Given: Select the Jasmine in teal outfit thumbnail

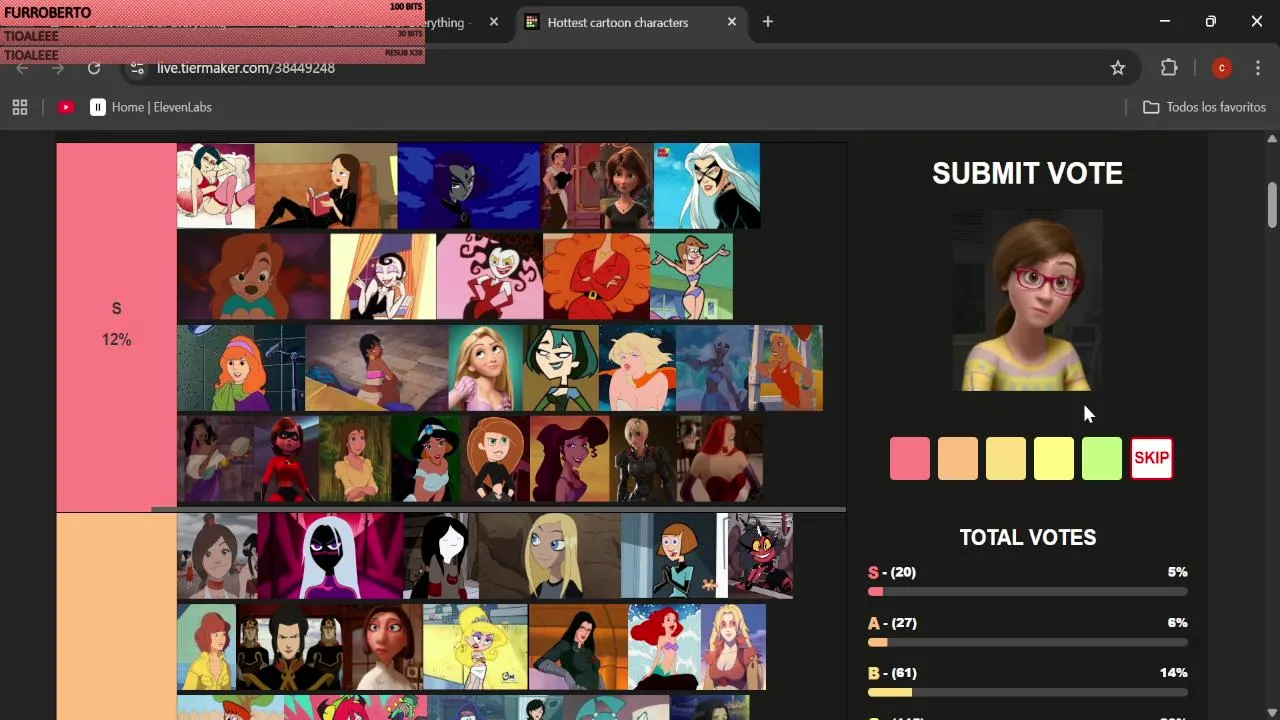Looking at the screenshot, I should (x=426, y=458).
